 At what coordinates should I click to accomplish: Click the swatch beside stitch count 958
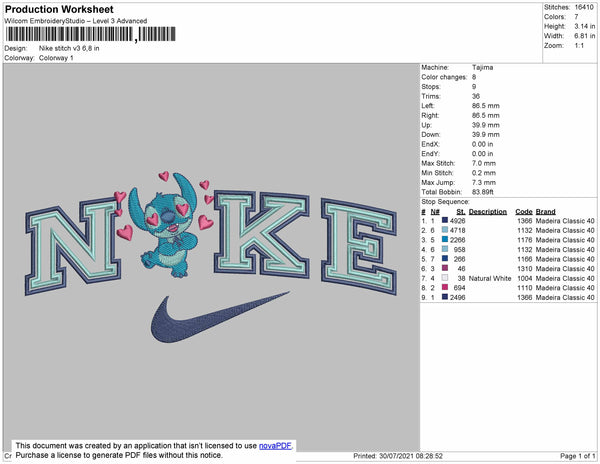click(445, 249)
